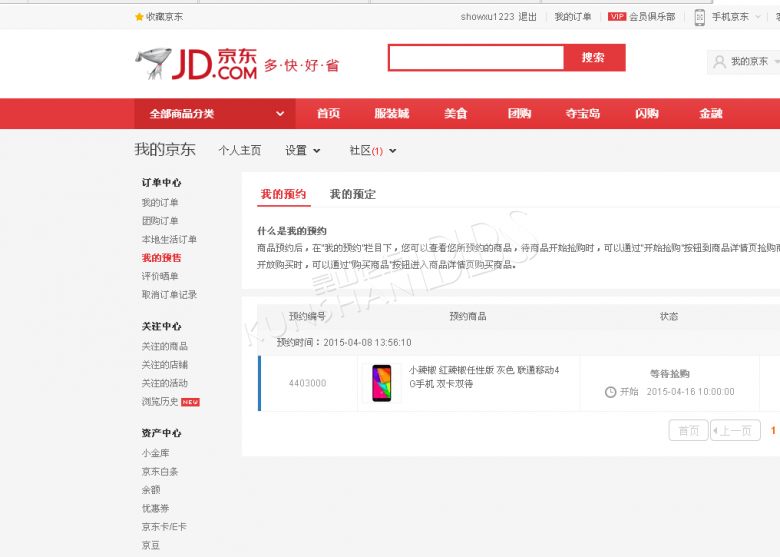
Task: Switch to the 我的预定 tab
Action: point(353,194)
